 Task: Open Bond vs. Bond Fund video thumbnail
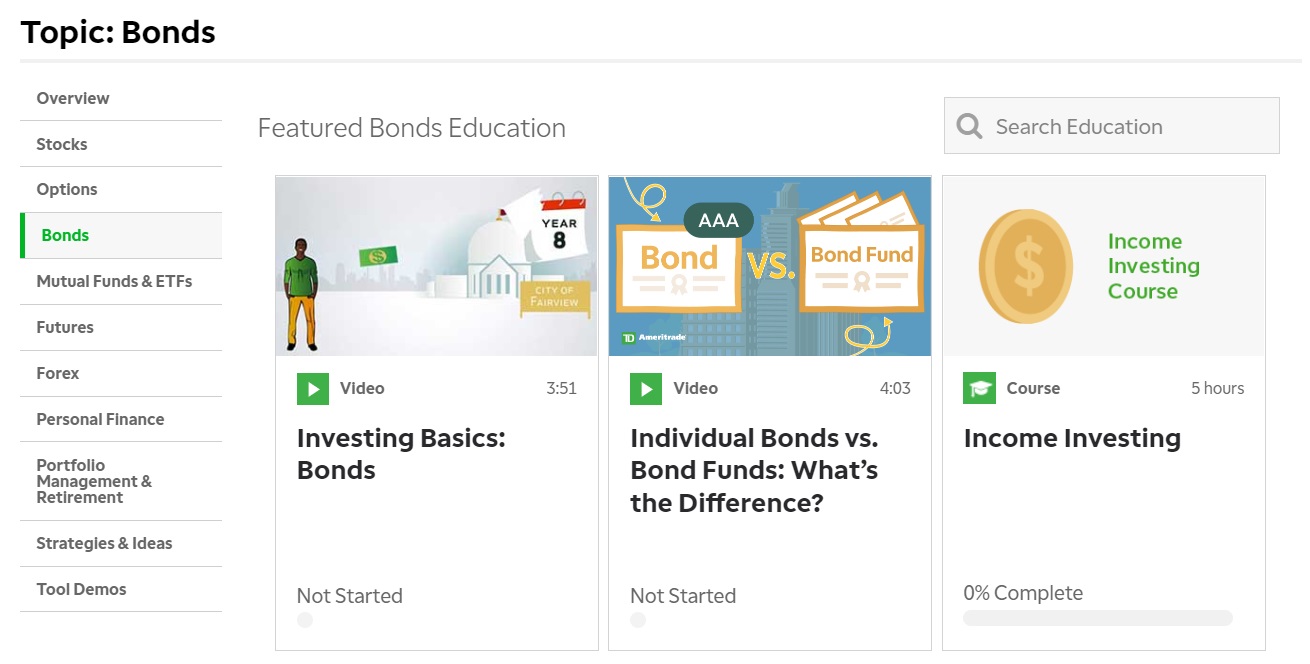(x=769, y=266)
